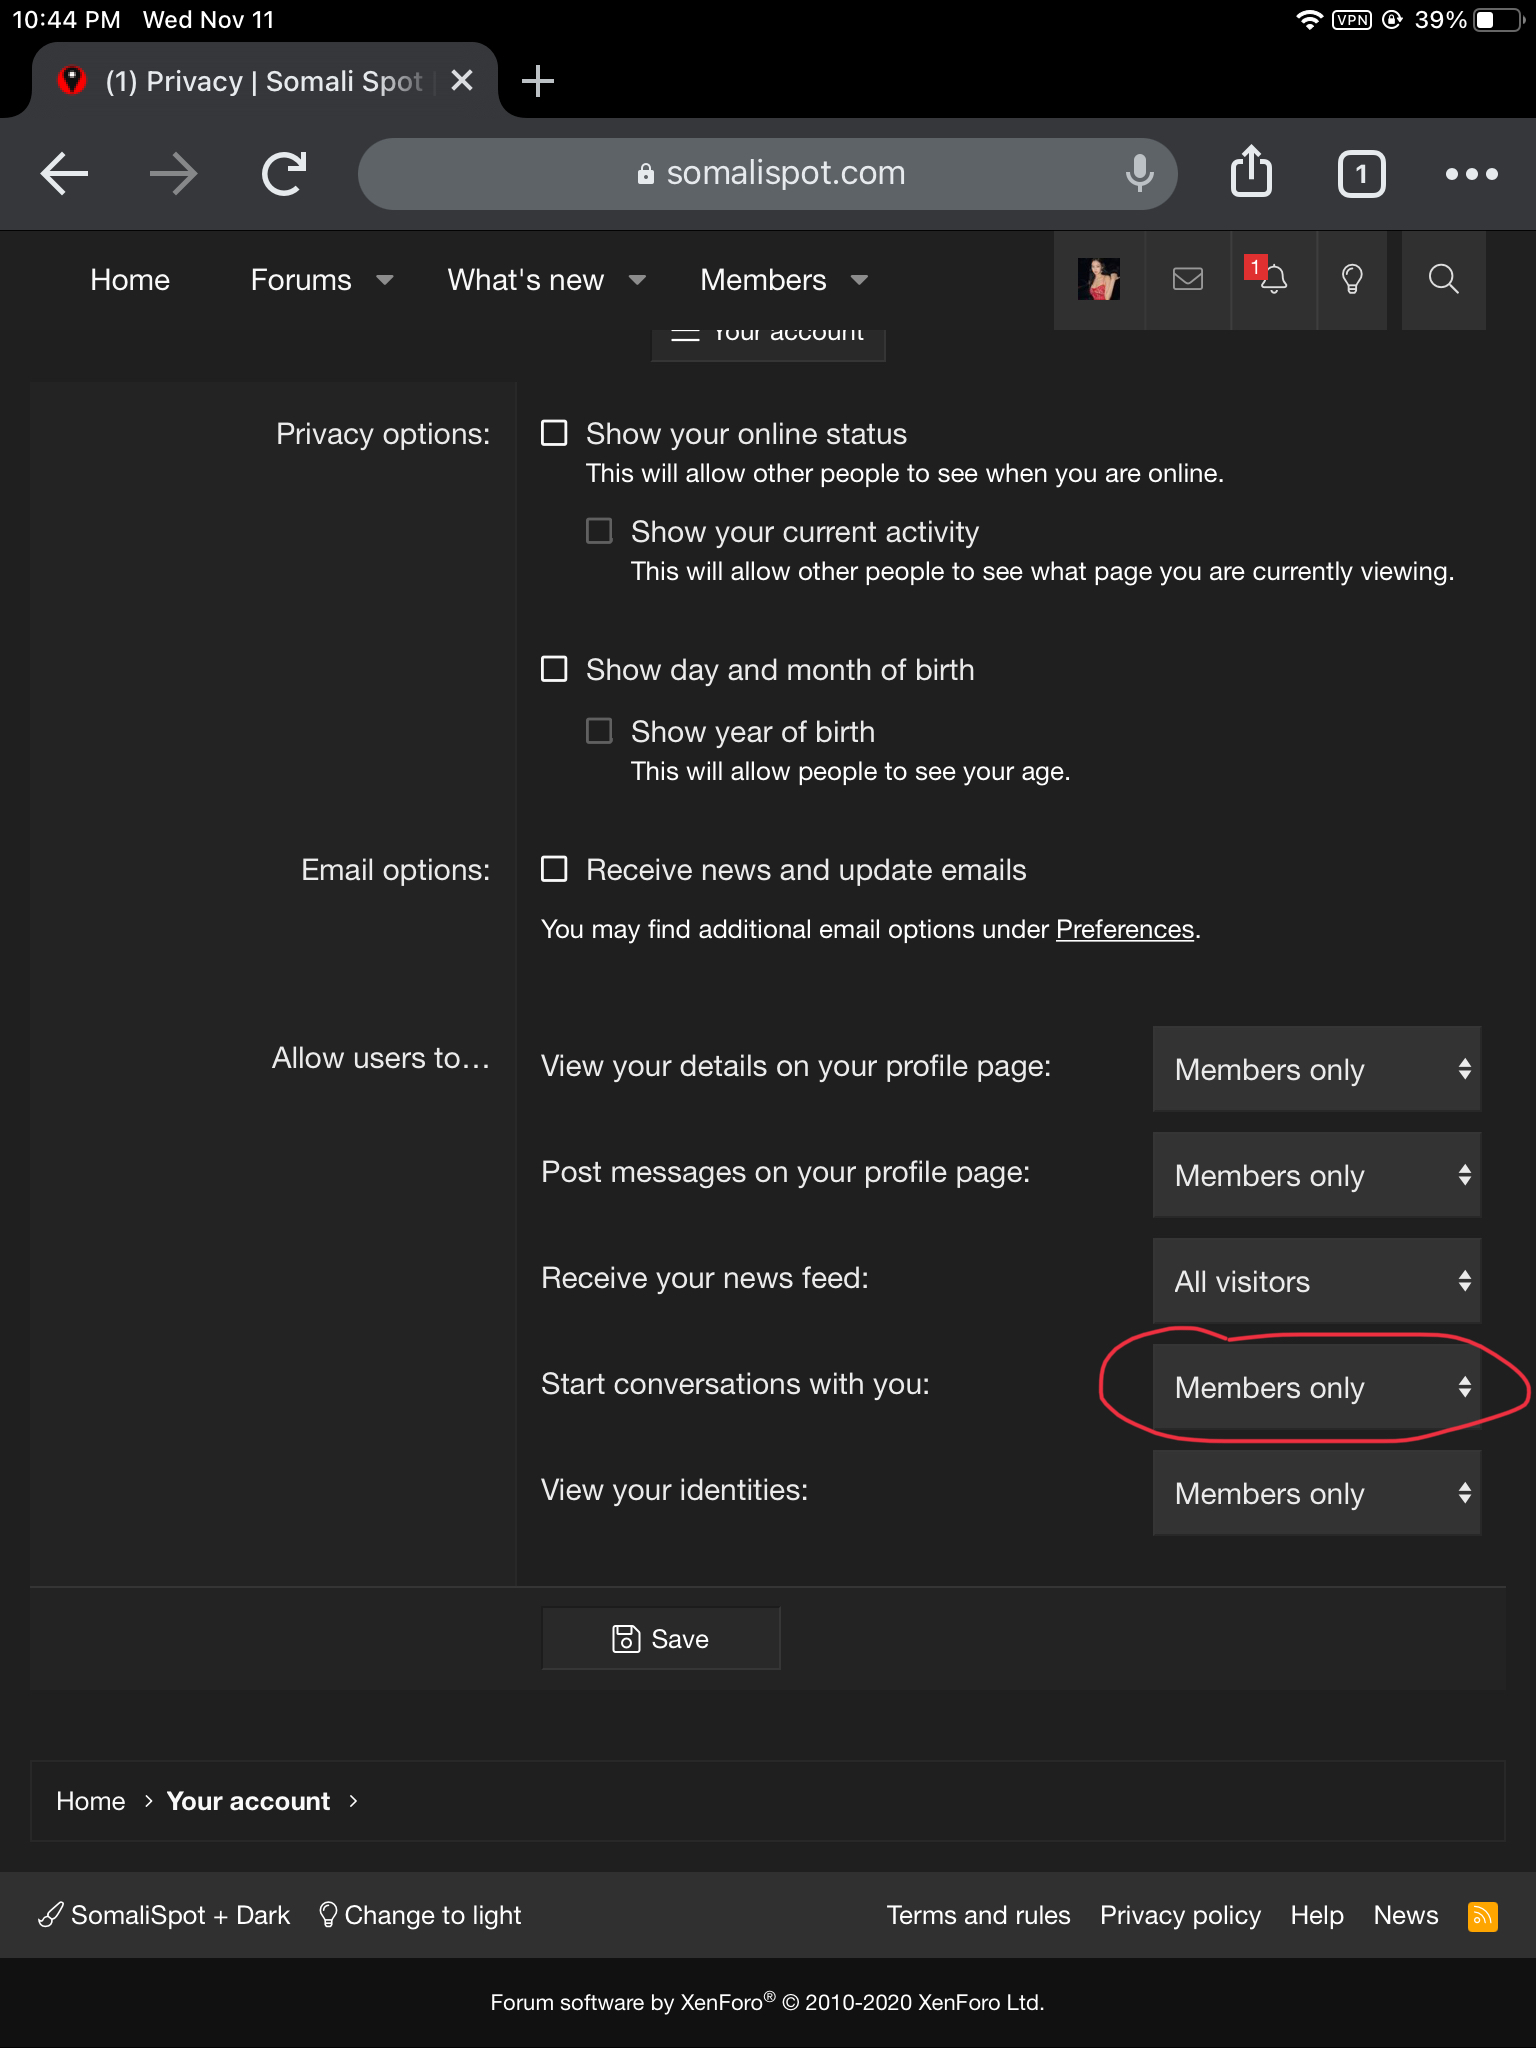Expand the View your identities dropdown
The width and height of the screenshot is (1536, 2048).
click(x=1316, y=1493)
